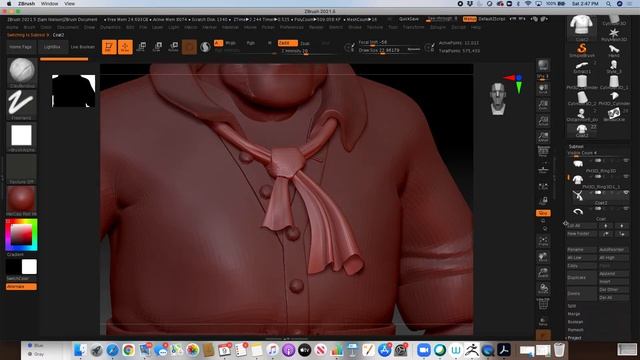Expand the Split section

click(x=572, y=306)
